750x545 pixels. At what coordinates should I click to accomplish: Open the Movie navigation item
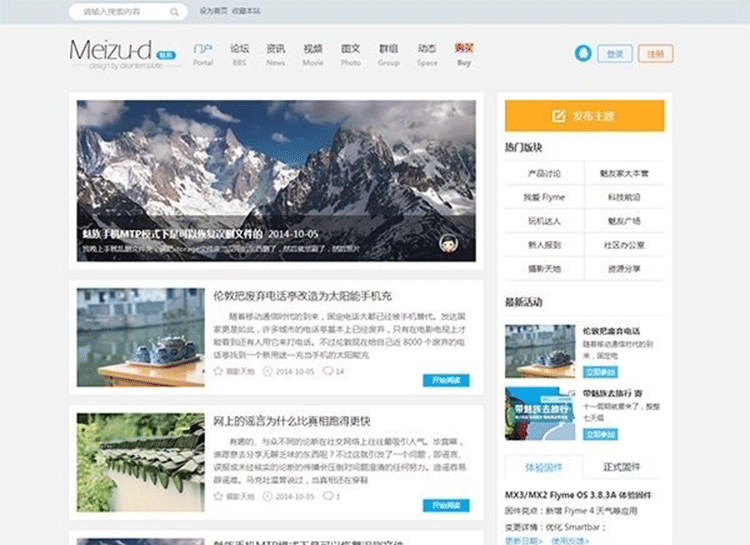click(313, 55)
